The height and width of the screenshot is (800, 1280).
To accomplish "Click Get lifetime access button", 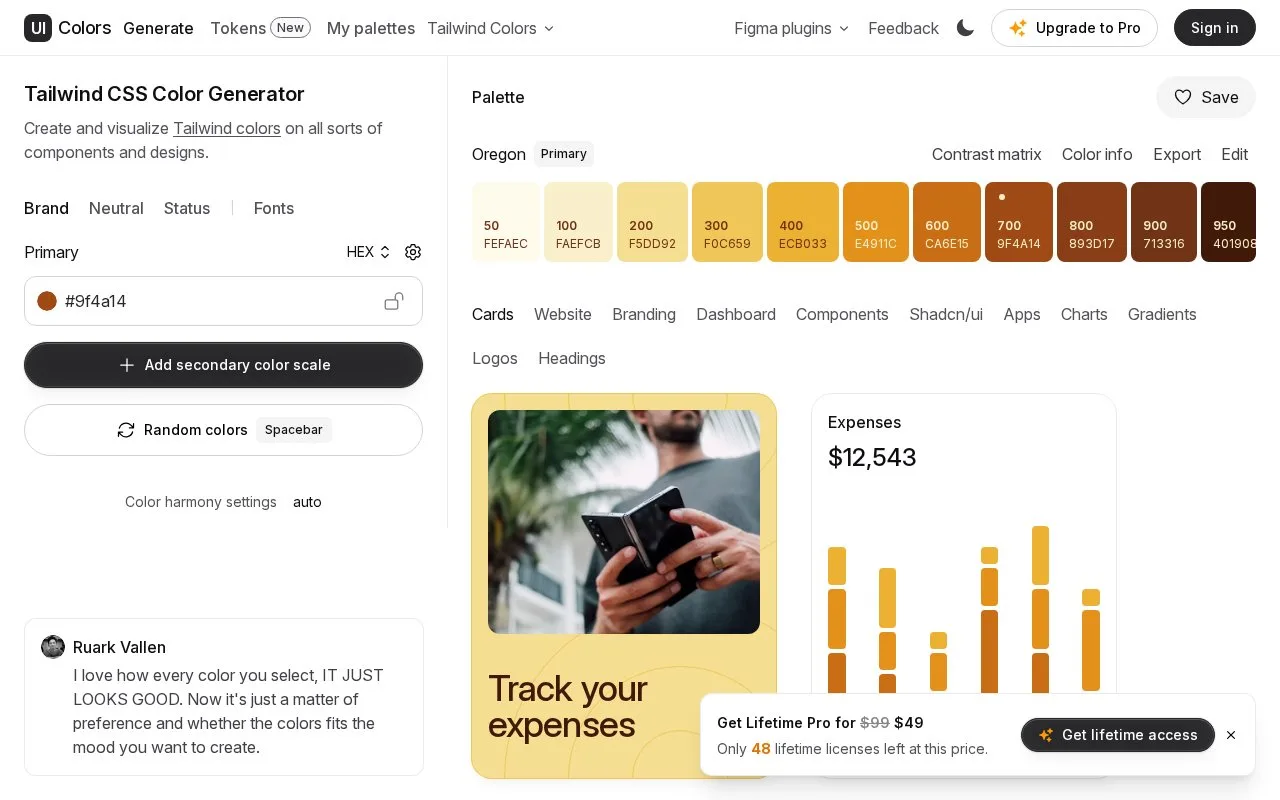I will click(1118, 735).
